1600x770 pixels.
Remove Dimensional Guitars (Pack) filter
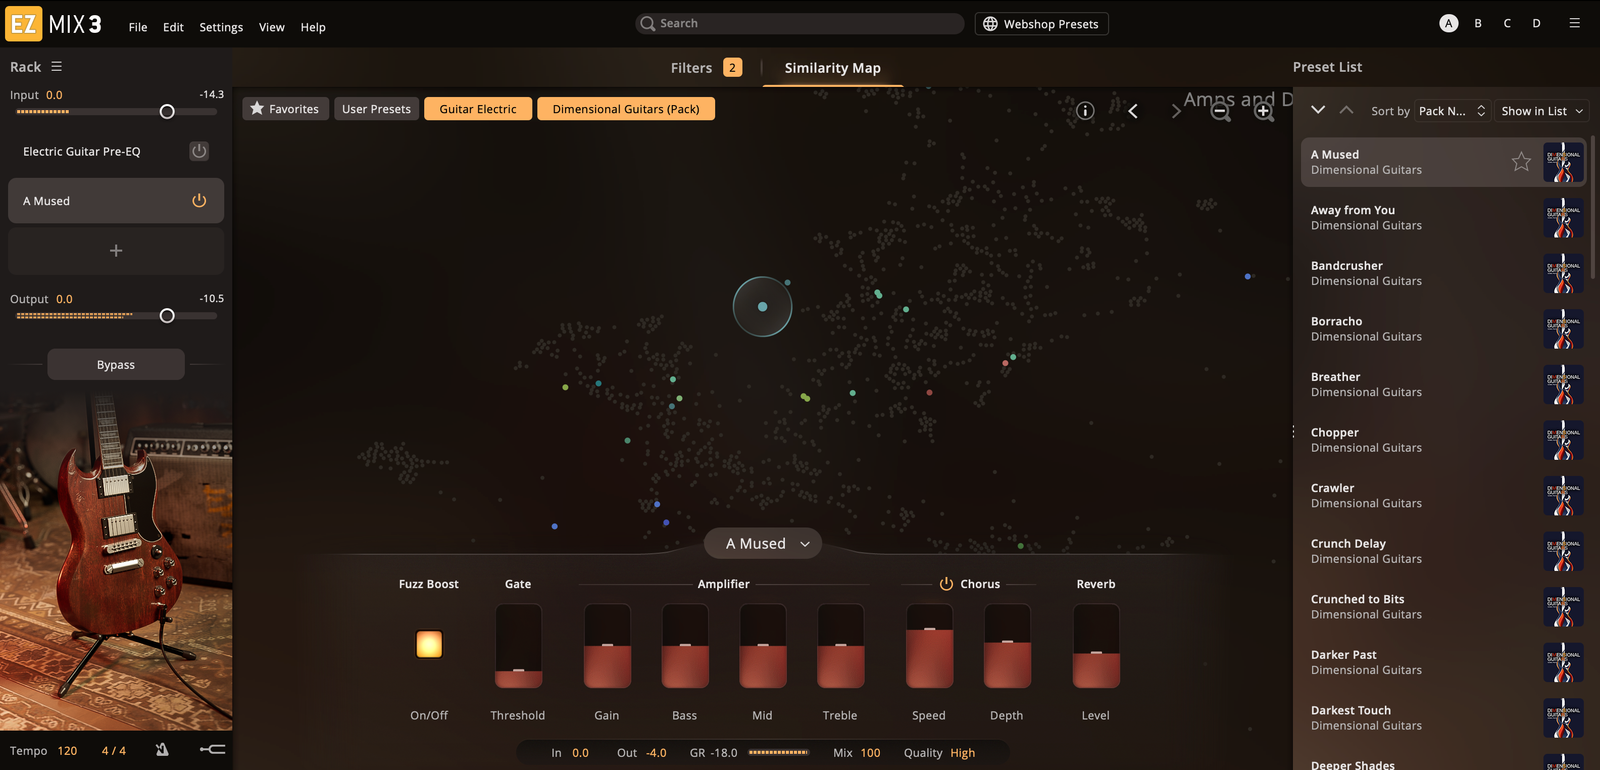(626, 108)
